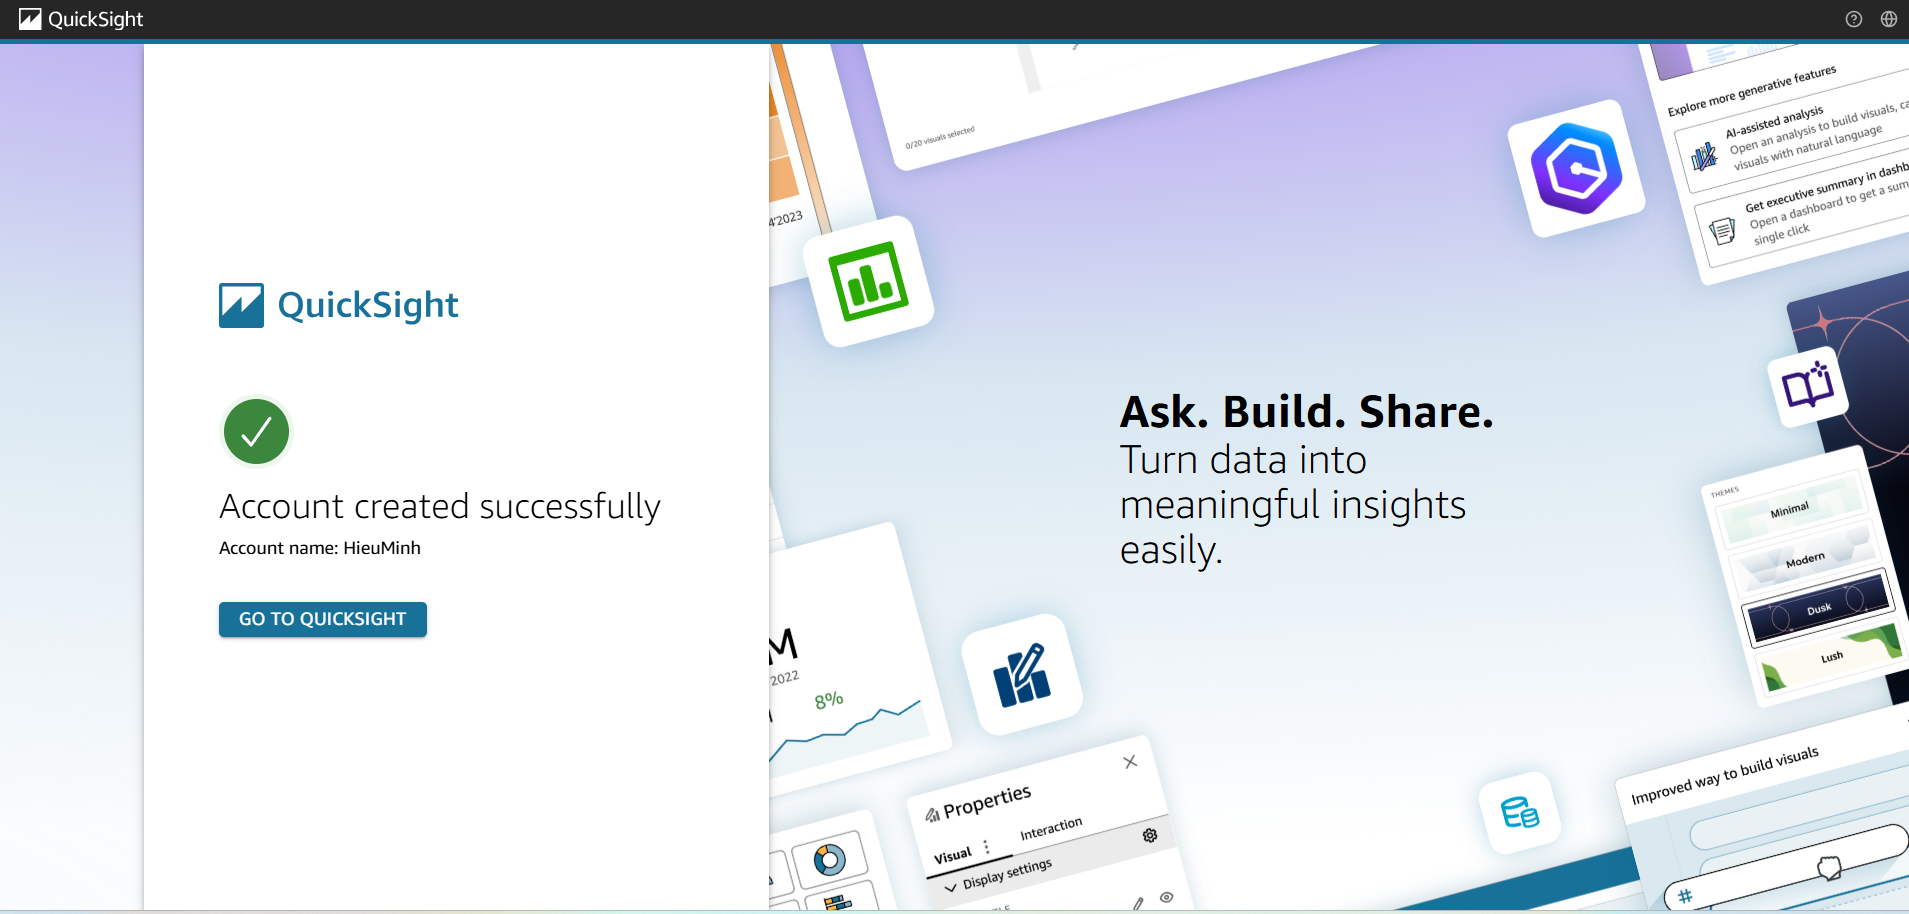Click the gear icon in Properties panel
Screen dimensions: 1909x914
point(1150,835)
